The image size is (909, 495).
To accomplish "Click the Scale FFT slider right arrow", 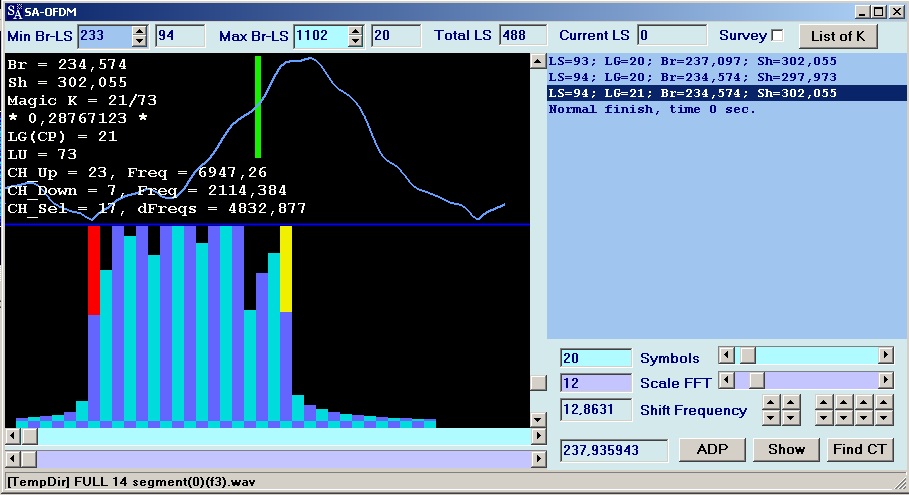I will coord(885,380).
